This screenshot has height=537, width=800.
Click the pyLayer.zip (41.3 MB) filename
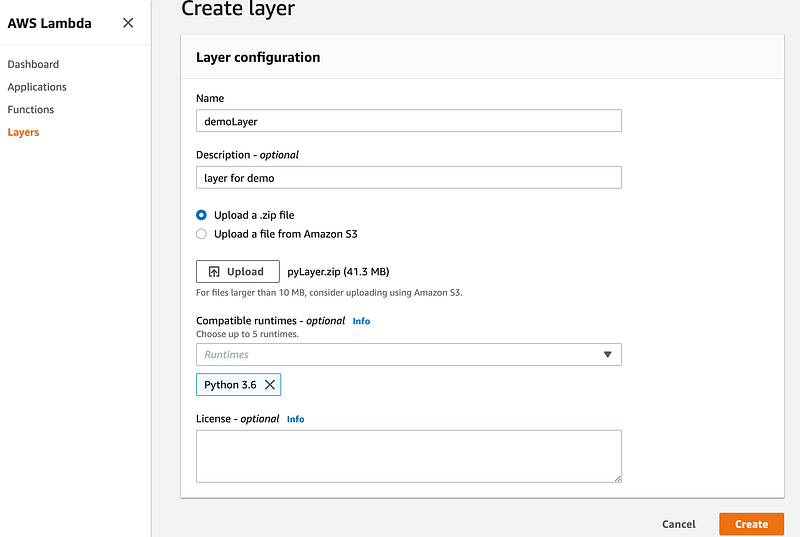point(338,272)
